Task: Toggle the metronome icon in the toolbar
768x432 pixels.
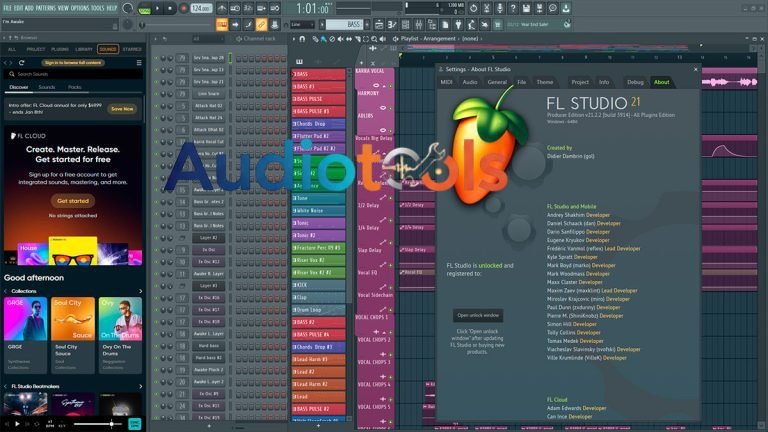Action: pyautogui.click(x=222, y=8)
